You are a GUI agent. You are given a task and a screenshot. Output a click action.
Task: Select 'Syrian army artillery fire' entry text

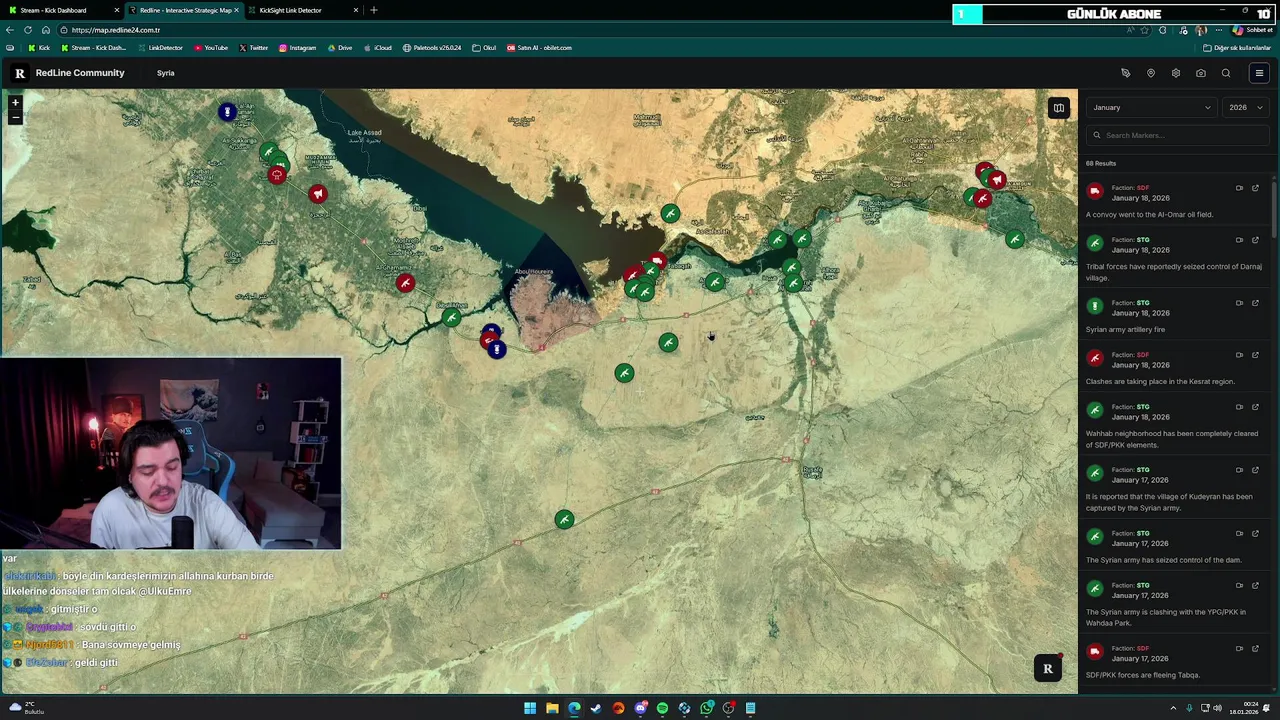pos(1125,329)
